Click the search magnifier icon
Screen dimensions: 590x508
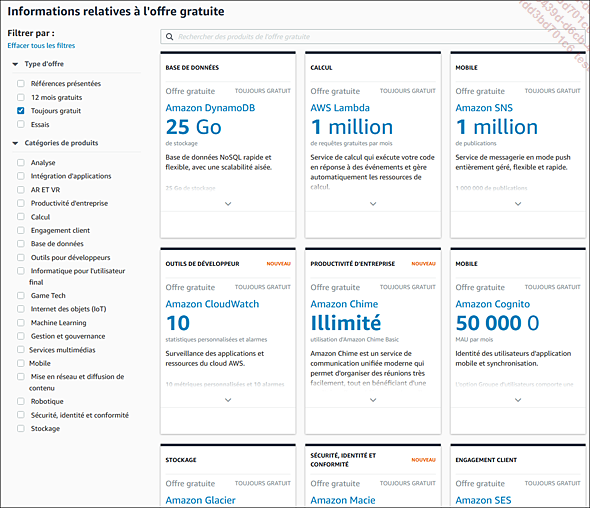170,37
